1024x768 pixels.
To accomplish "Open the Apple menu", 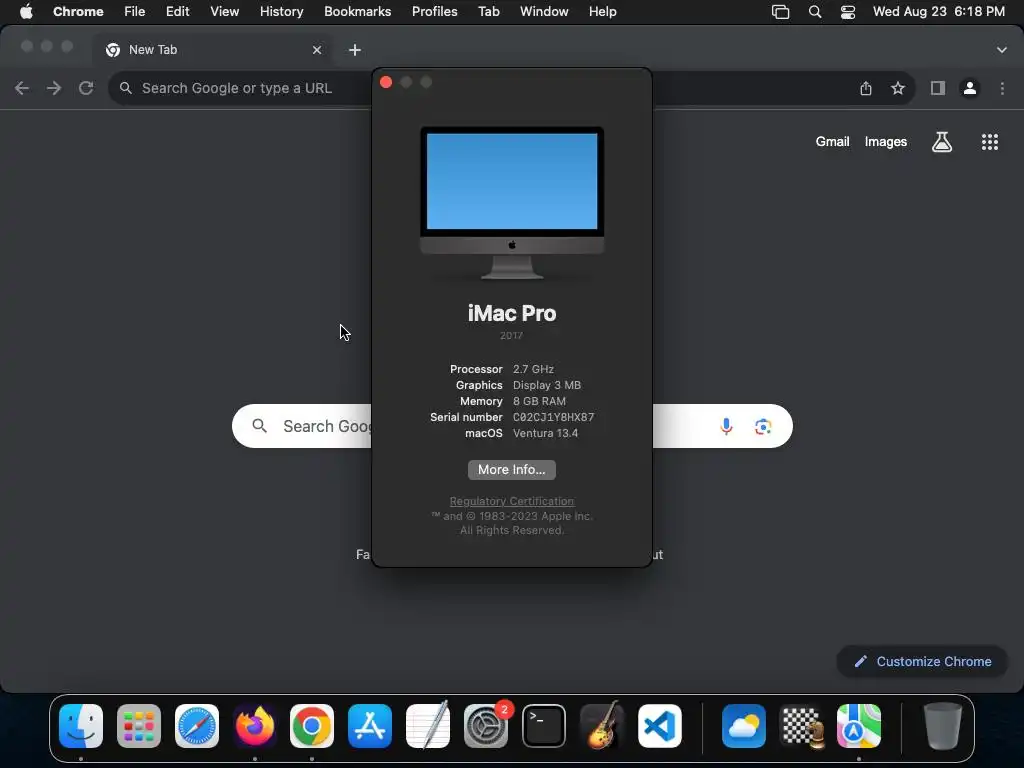I will point(26,12).
